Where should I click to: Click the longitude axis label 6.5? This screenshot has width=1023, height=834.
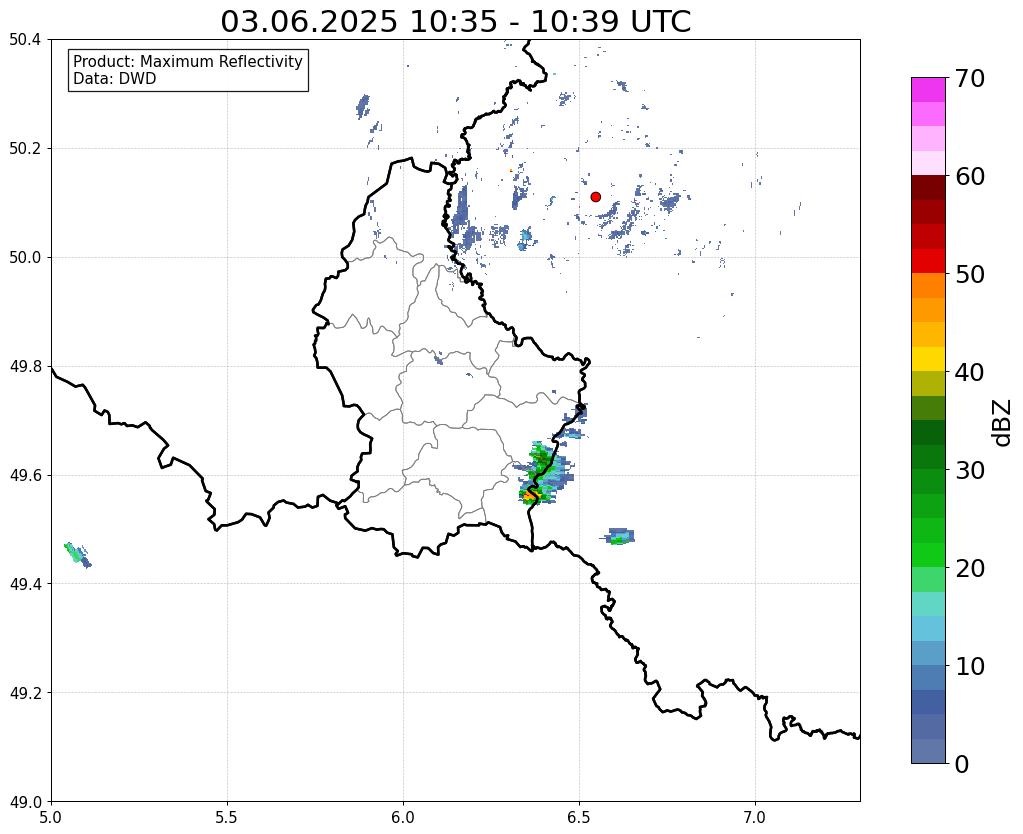579,817
